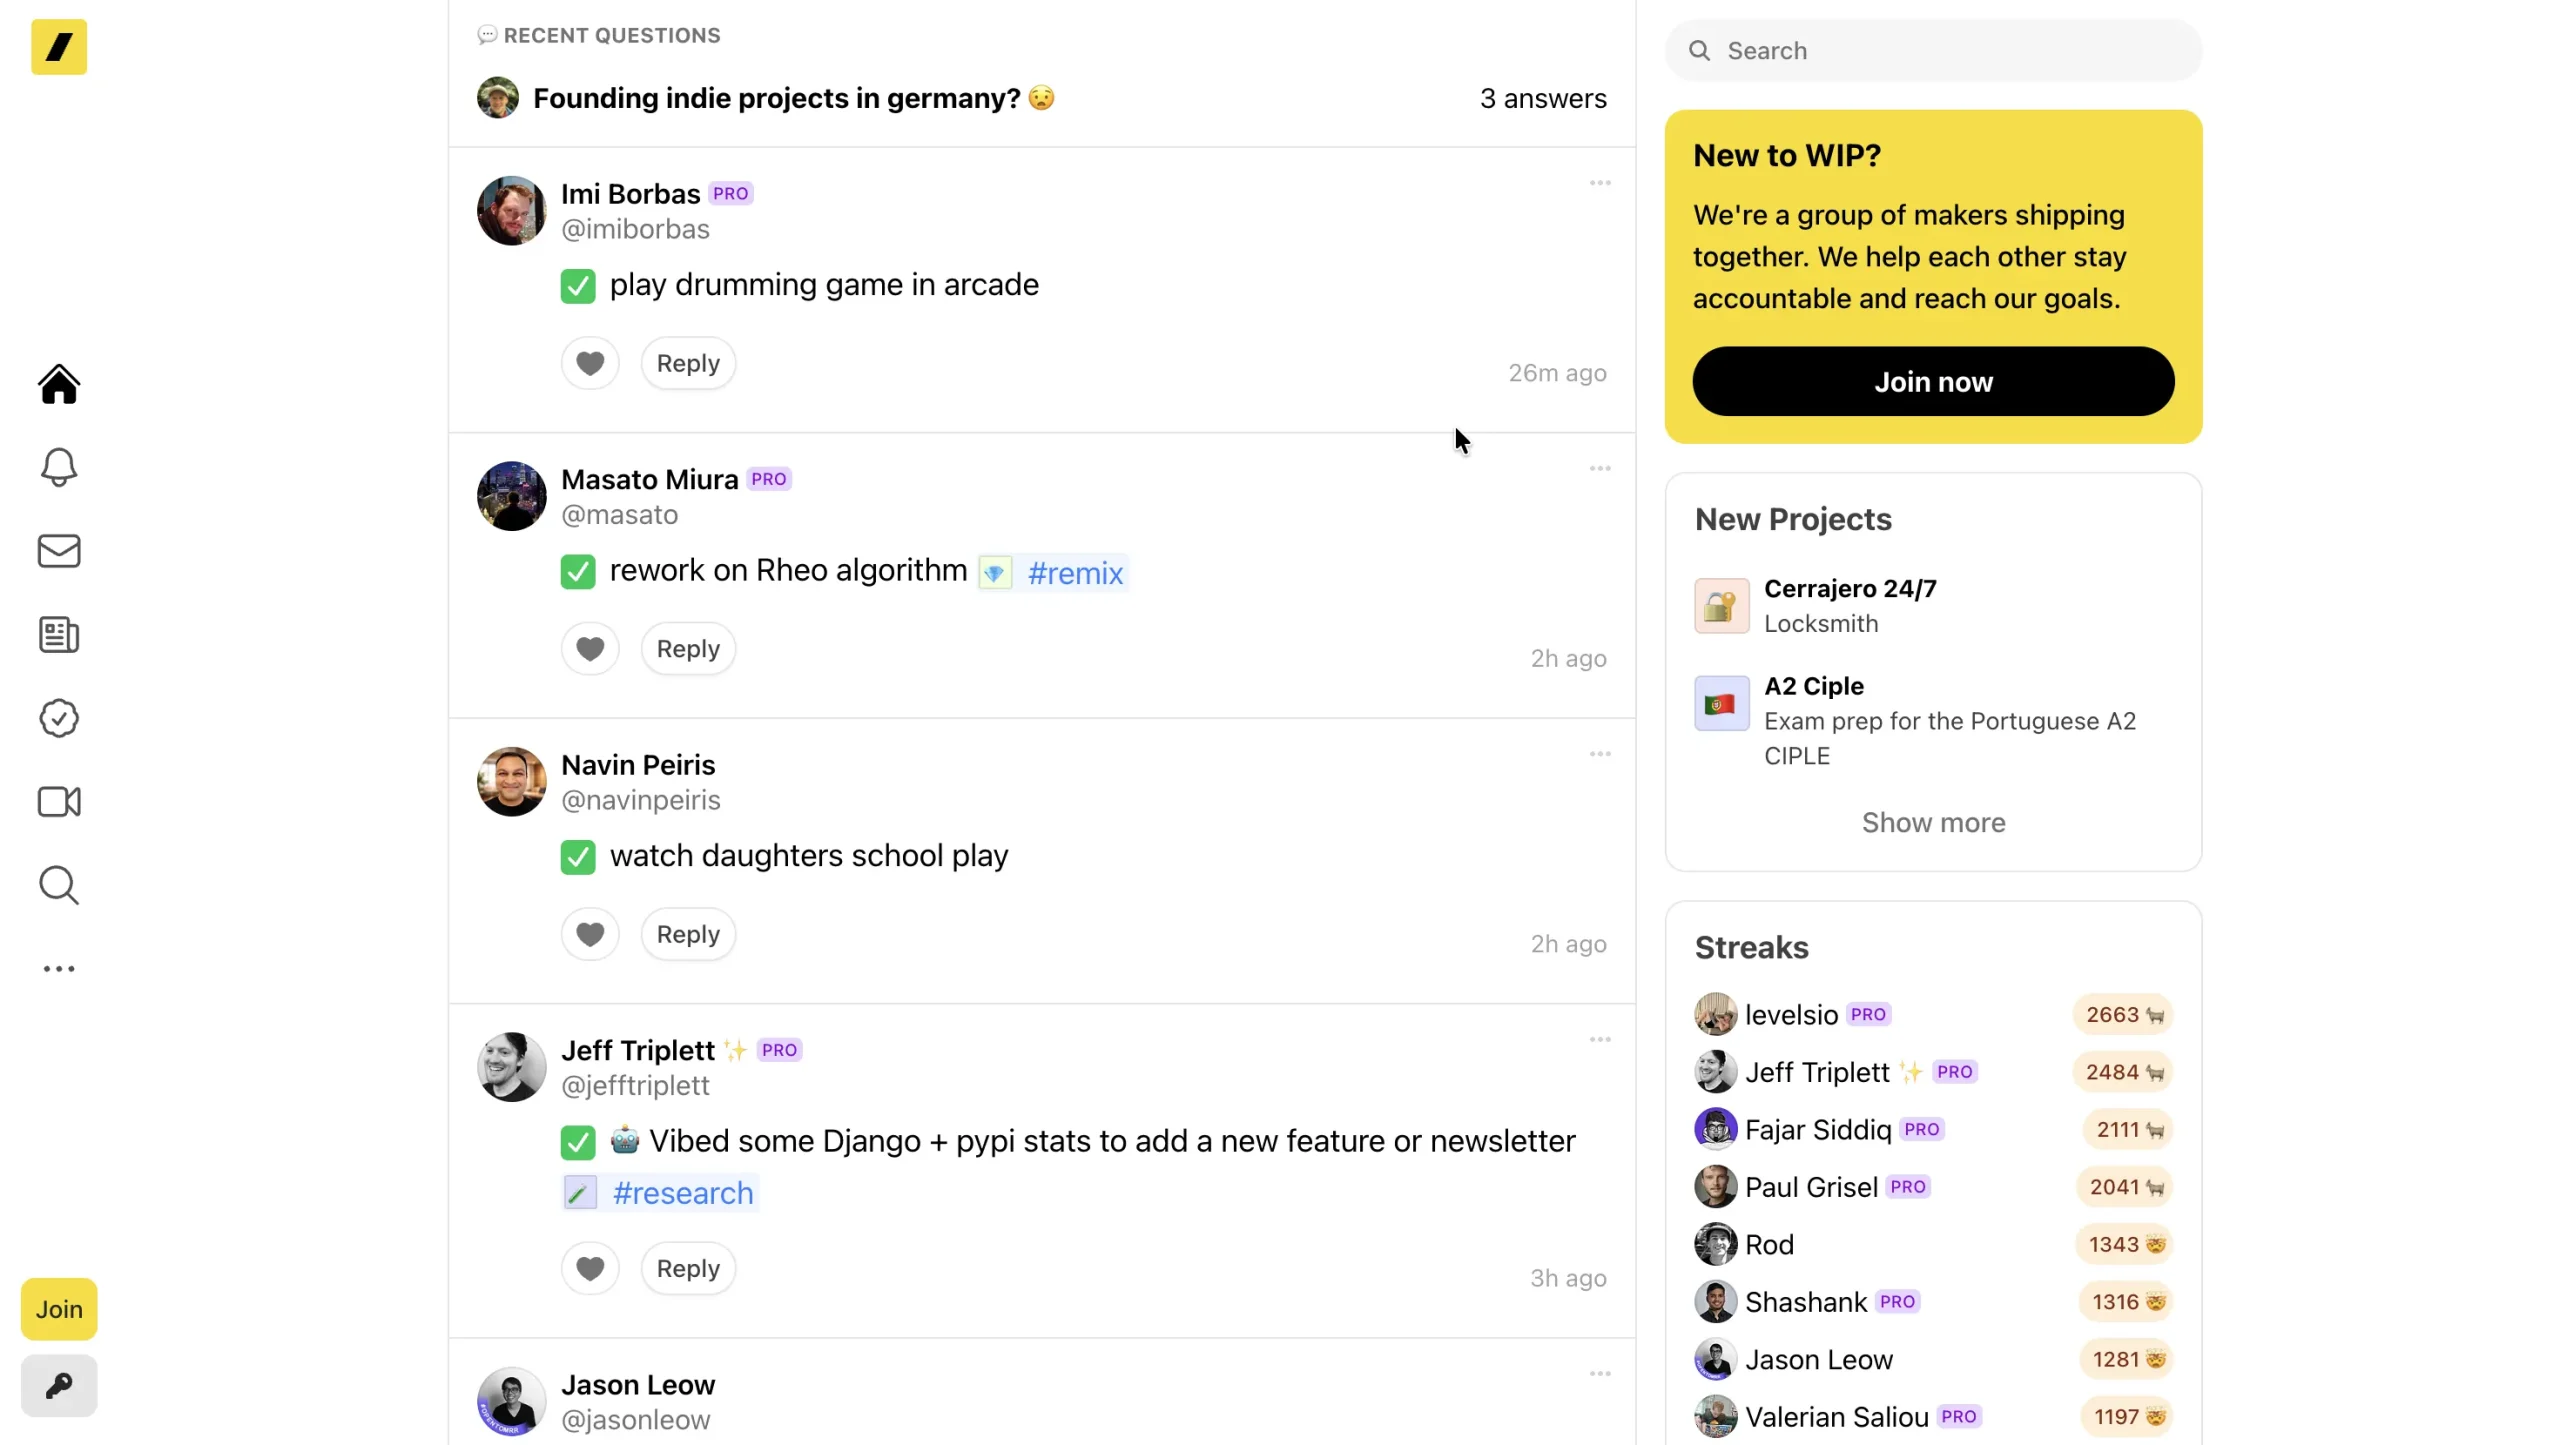The height and width of the screenshot is (1445, 2560).
Task: Like Masato Miura's Rheo algorithm post
Action: pyautogui.click(x=590, y=649)
